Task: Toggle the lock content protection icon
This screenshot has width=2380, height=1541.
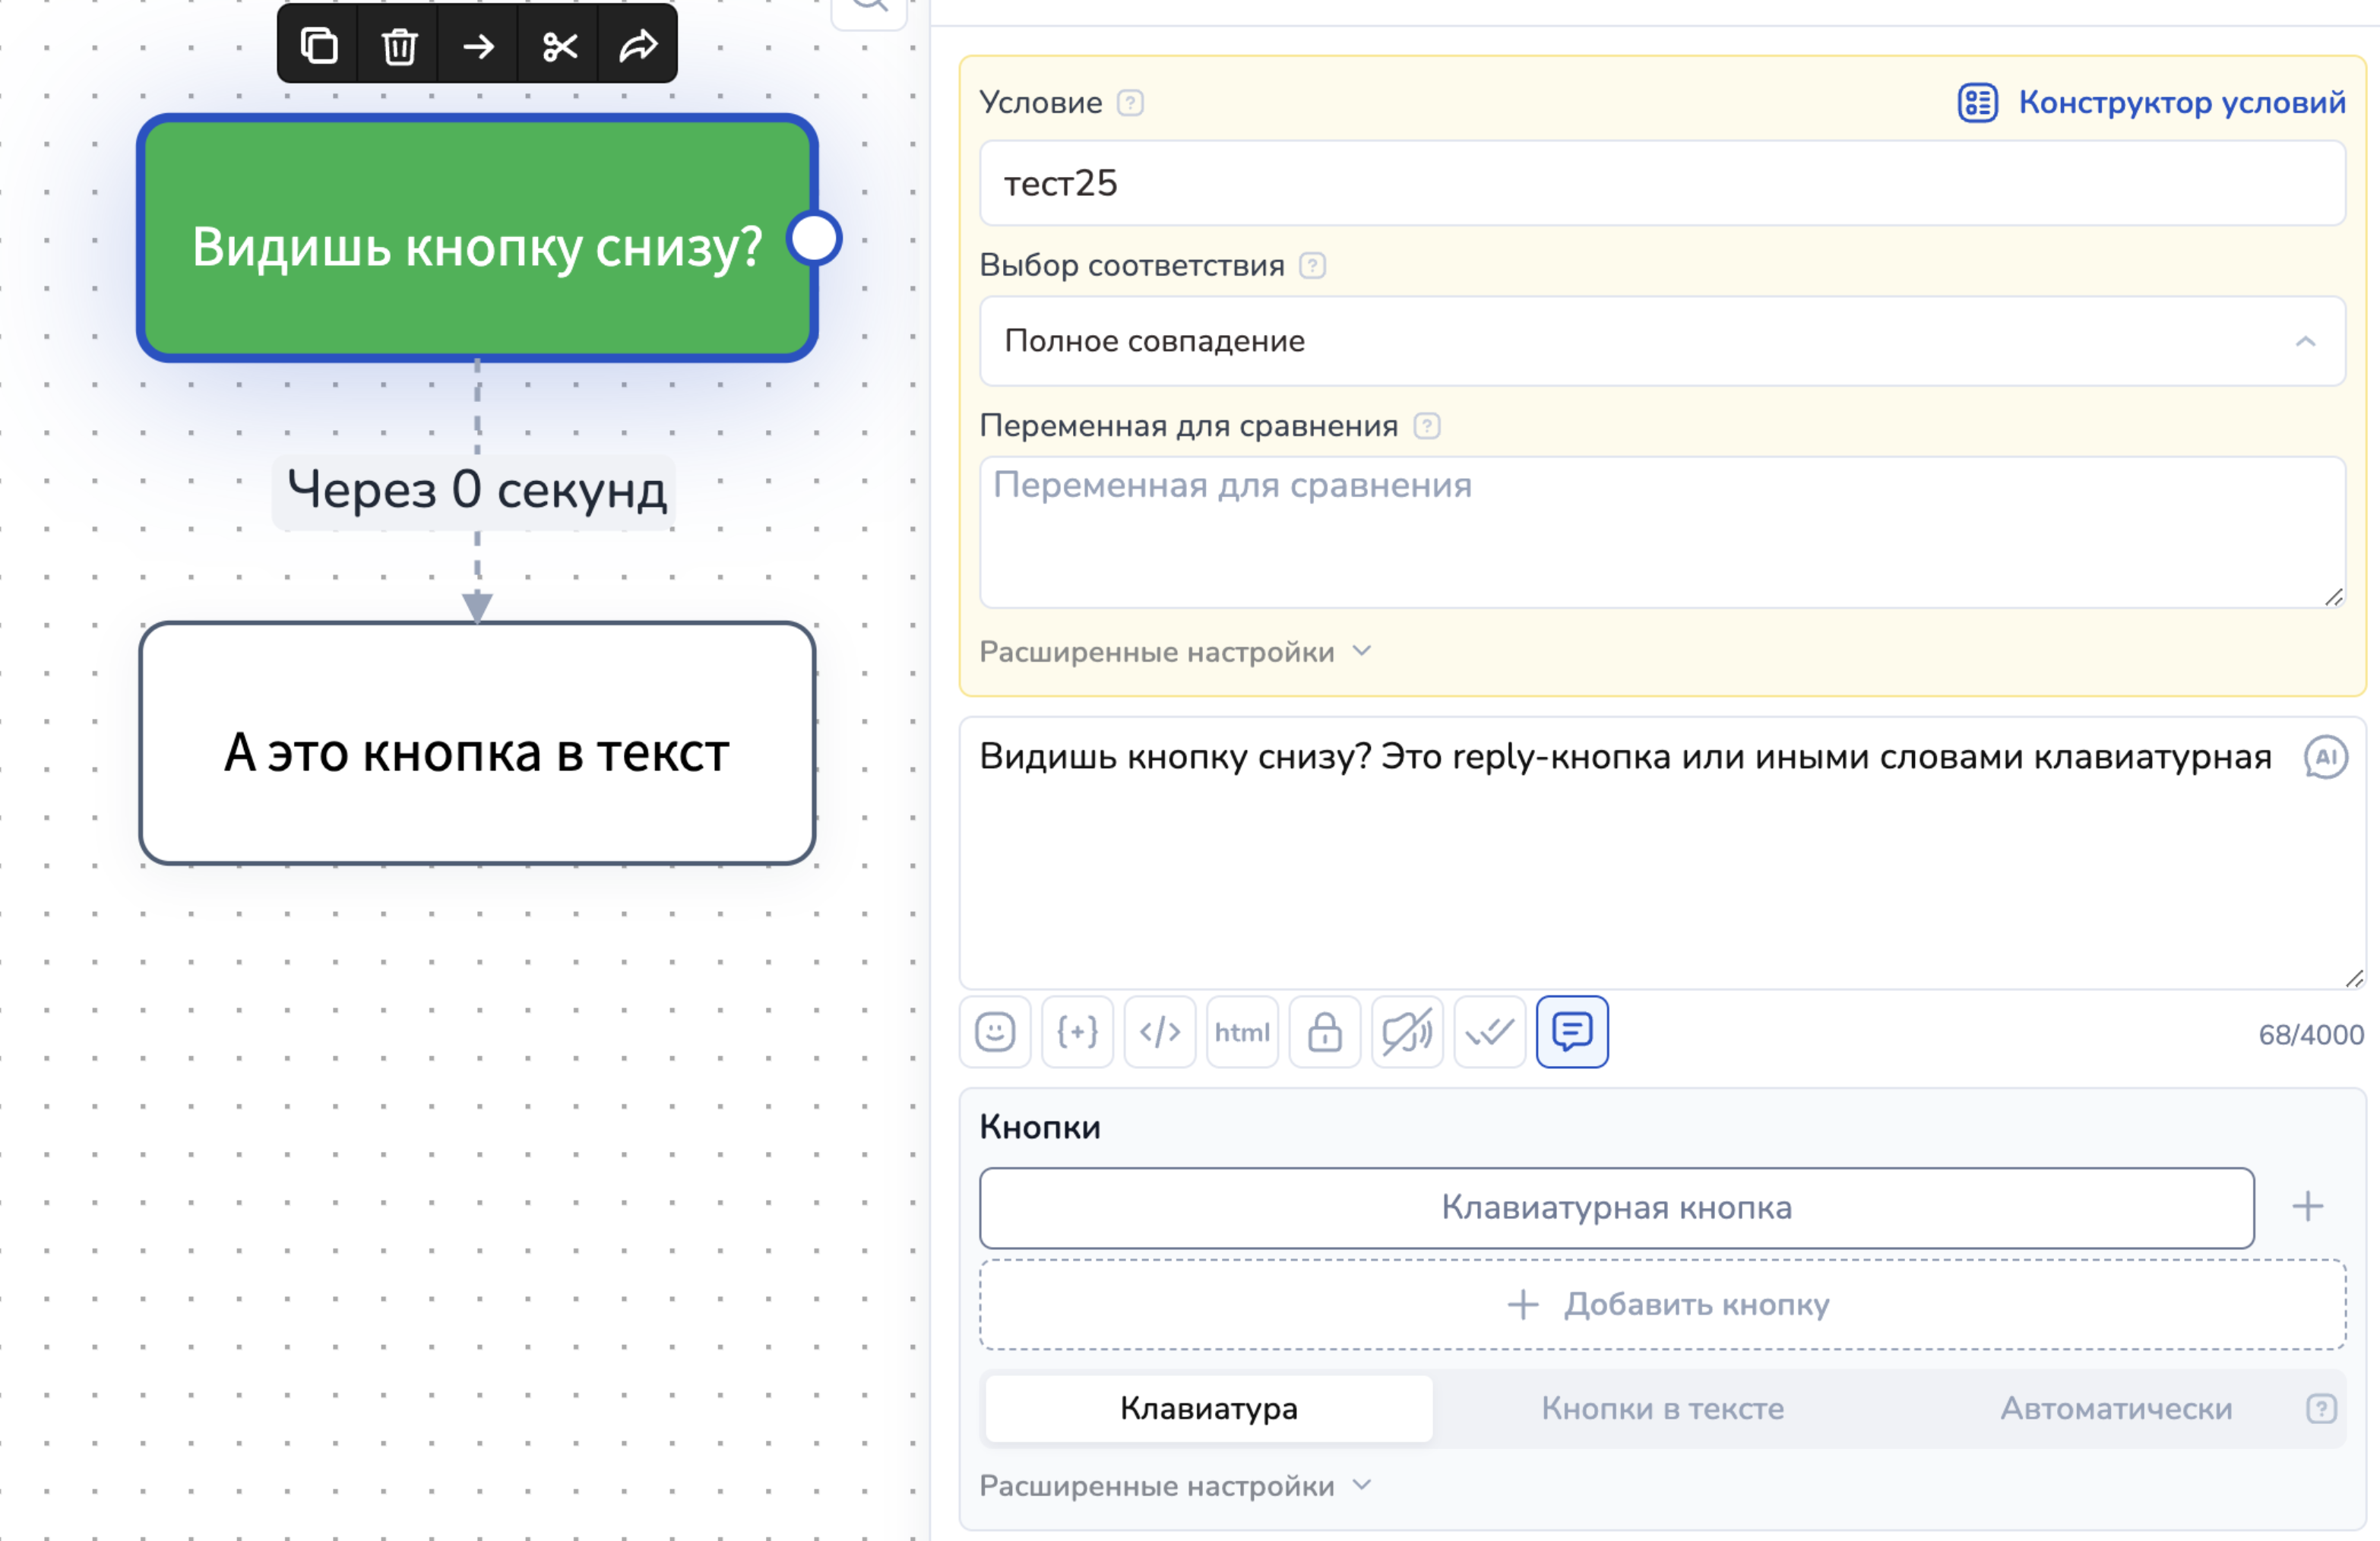Action: coord(1325,1032)
